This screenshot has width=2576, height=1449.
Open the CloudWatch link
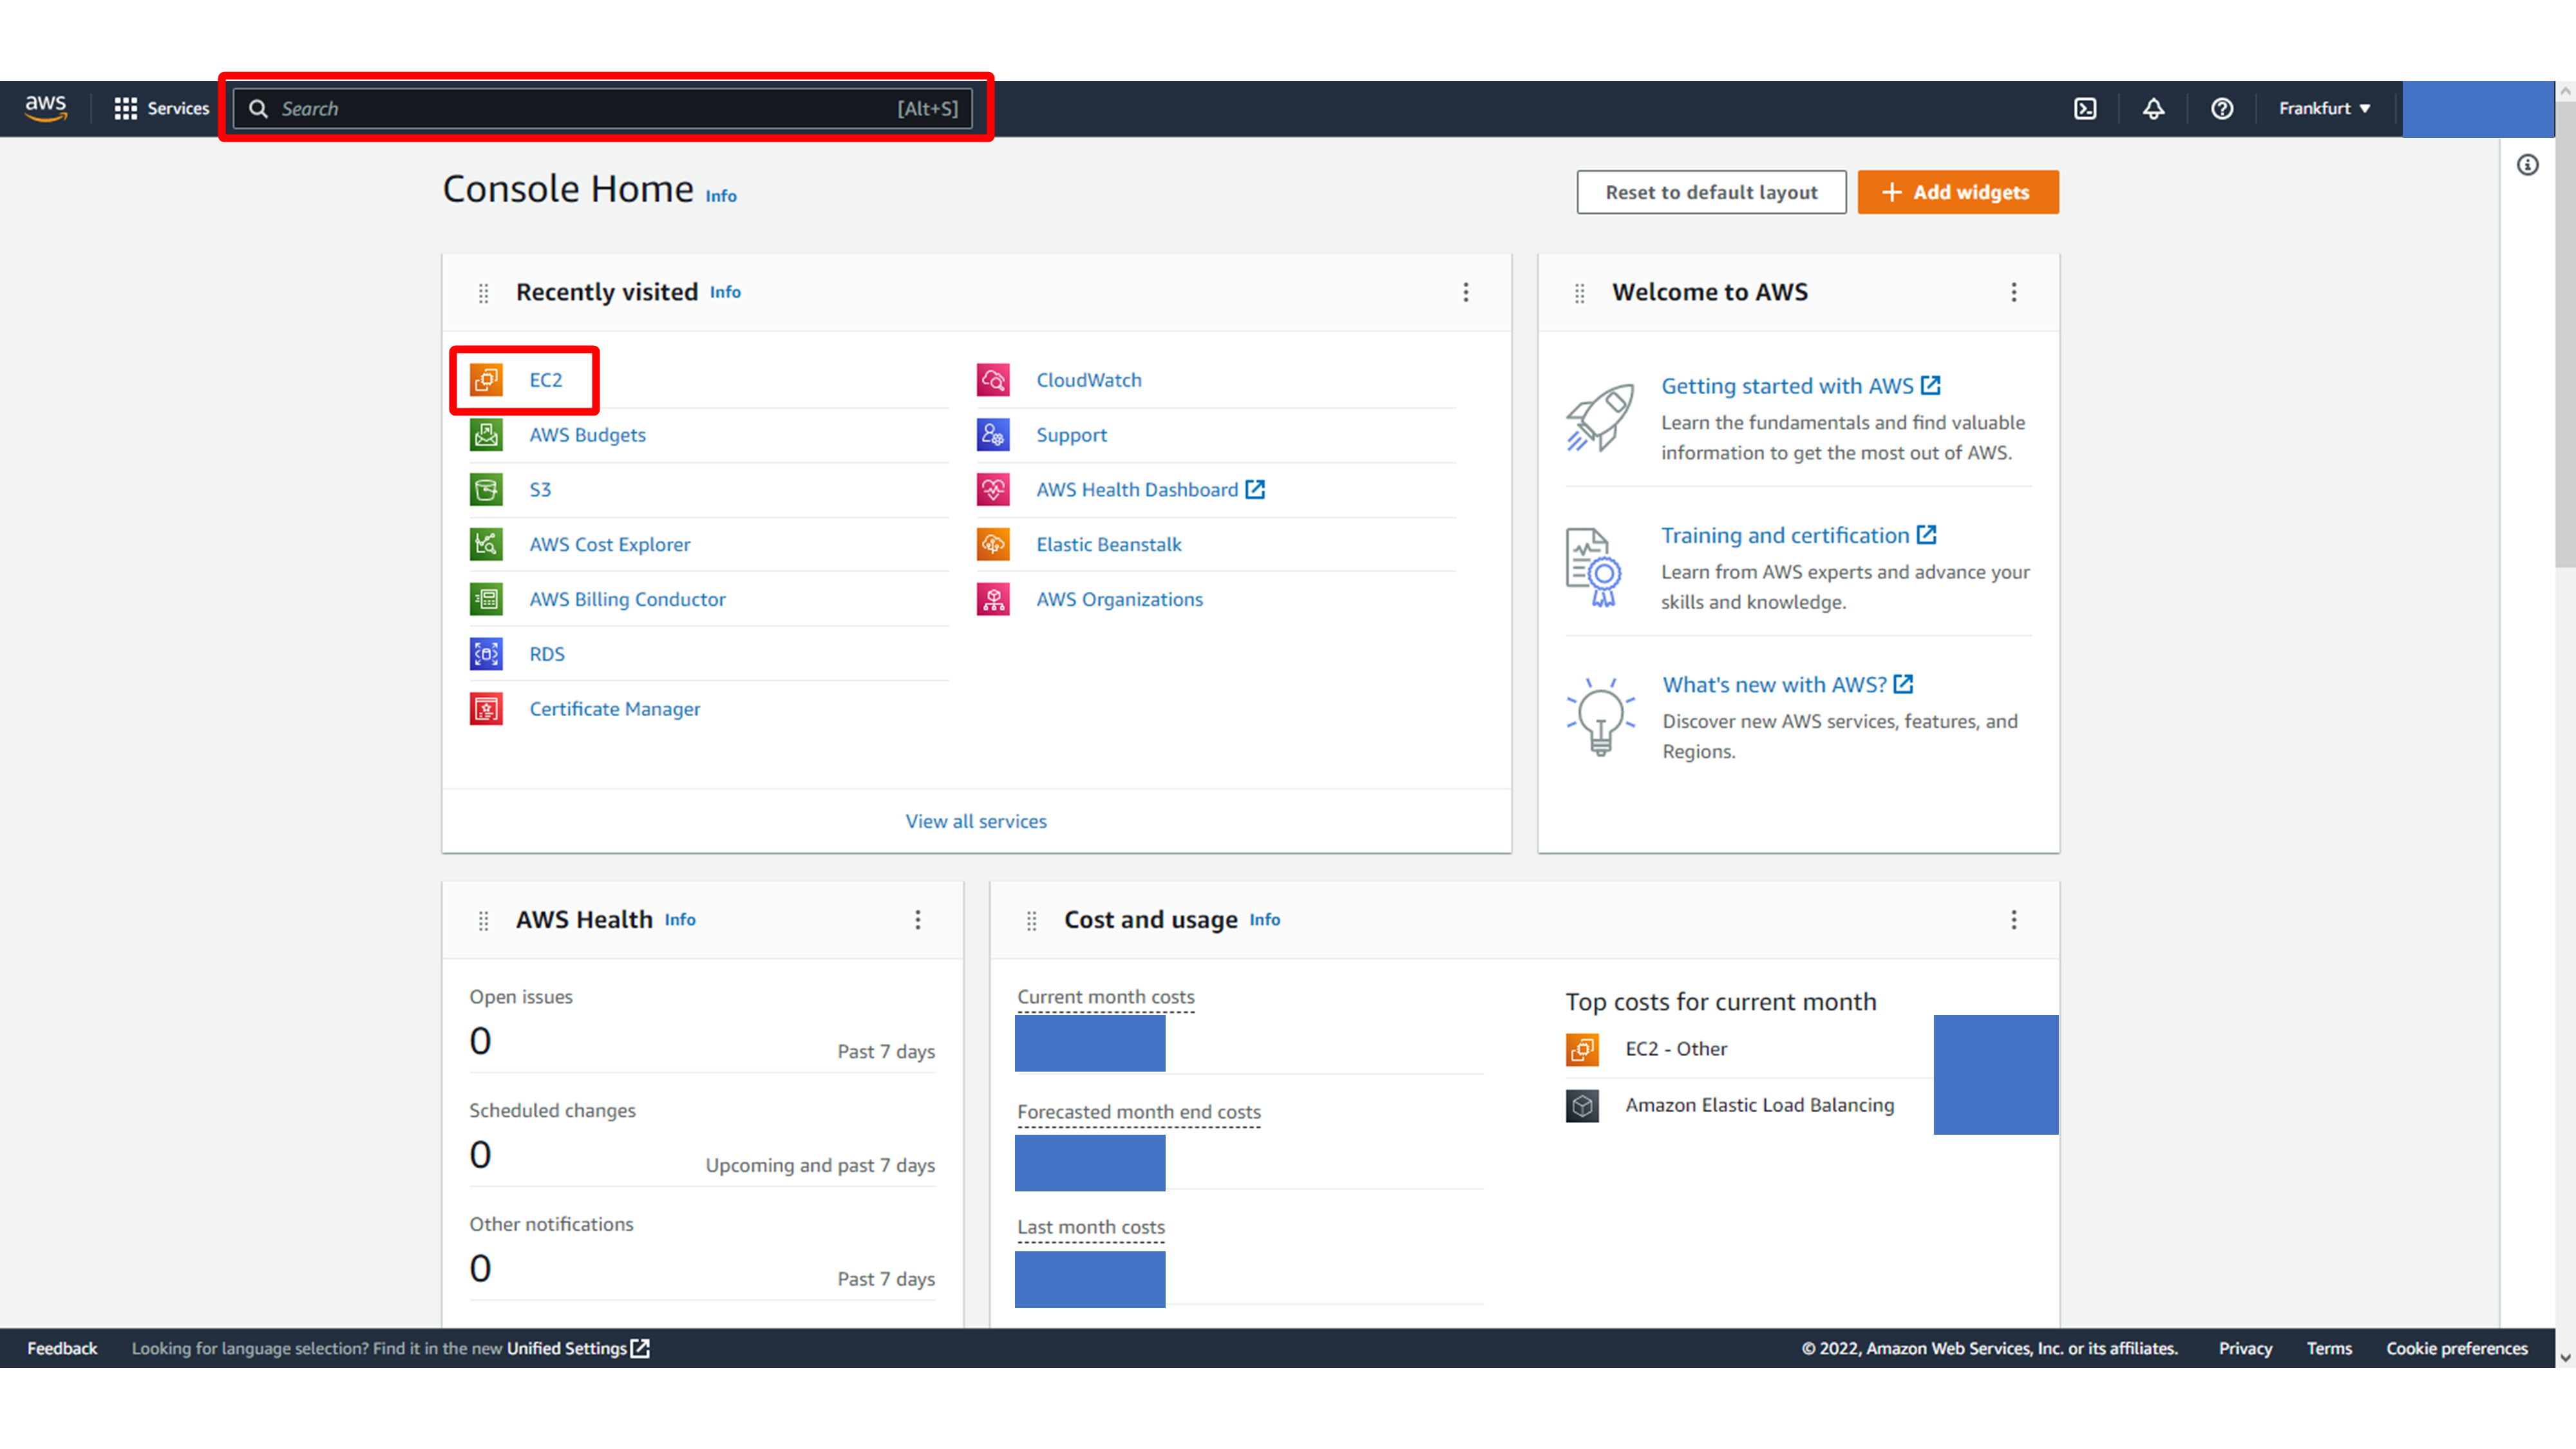pyautogui.click(x=1089, y=380)
